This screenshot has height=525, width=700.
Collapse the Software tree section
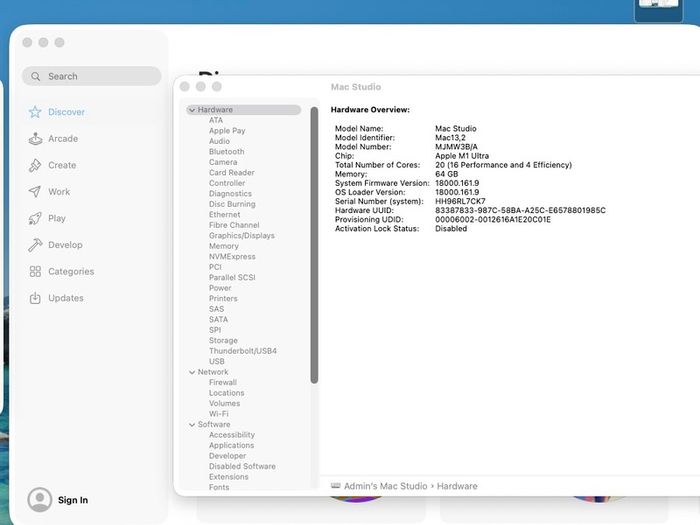pos(192,425)
